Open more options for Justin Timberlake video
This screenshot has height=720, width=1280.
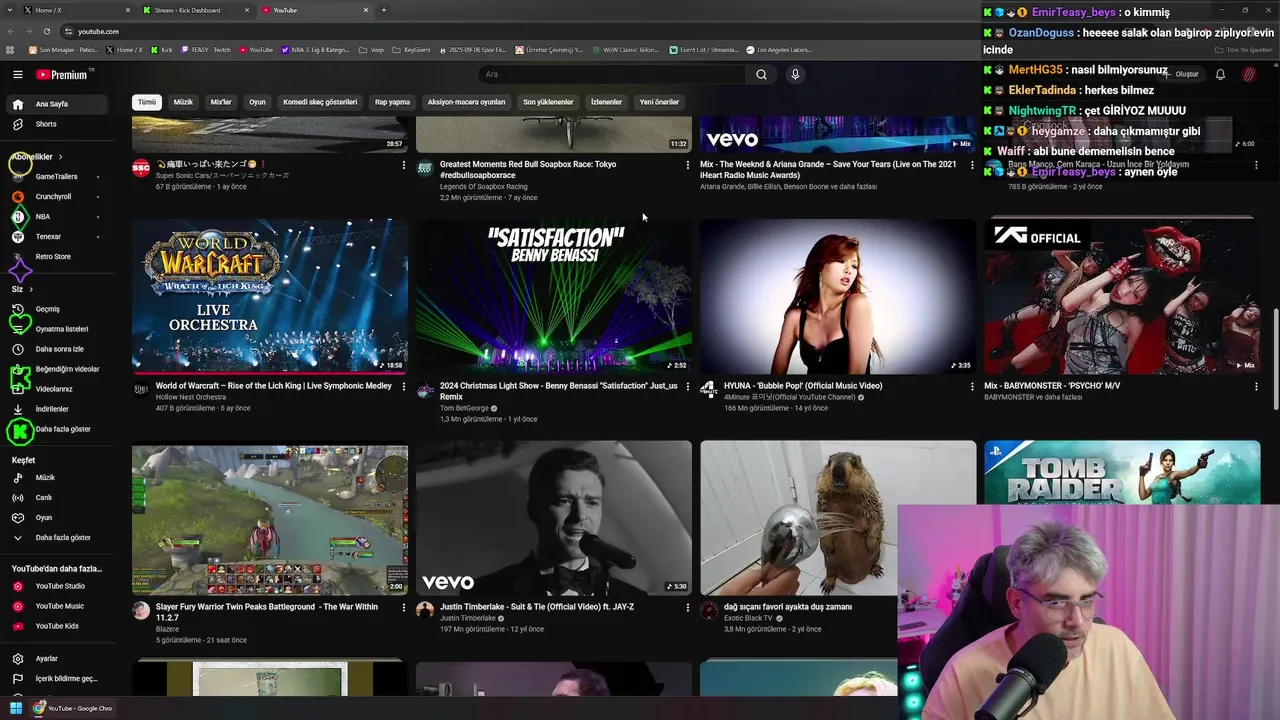[687, 607]
